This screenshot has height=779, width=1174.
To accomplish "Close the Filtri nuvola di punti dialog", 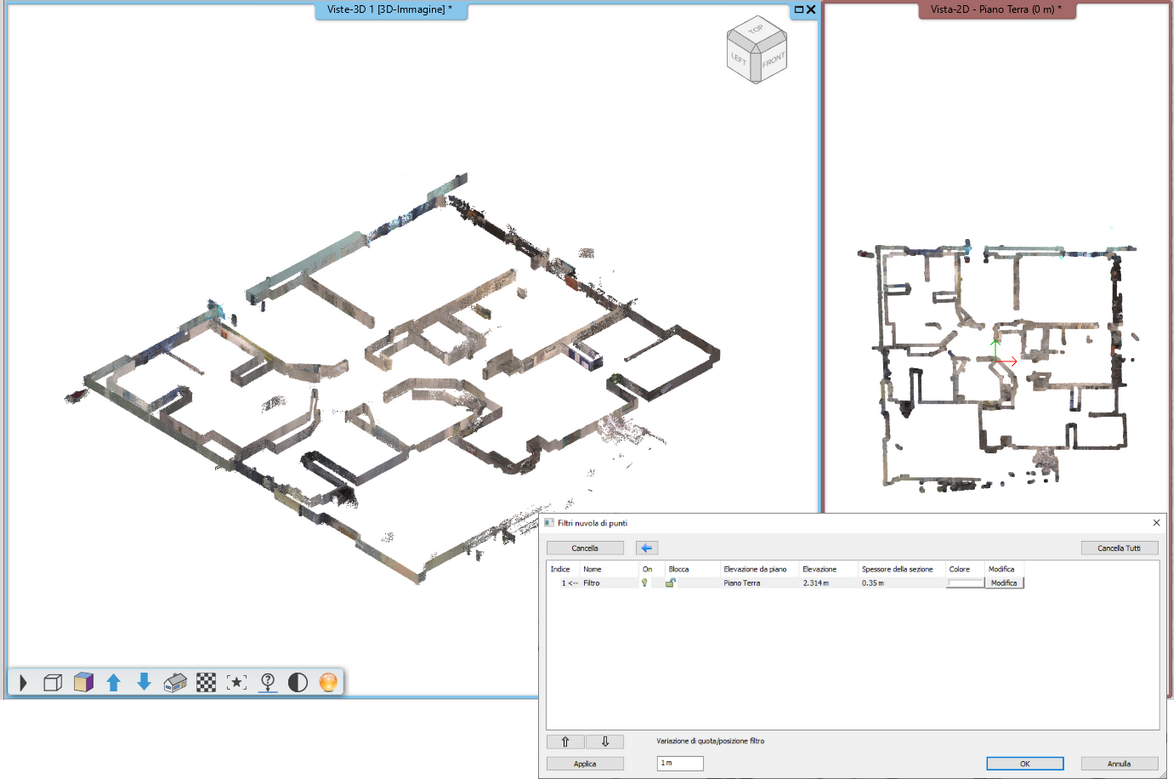I will pyautogui.click(x=1156, y=523).
